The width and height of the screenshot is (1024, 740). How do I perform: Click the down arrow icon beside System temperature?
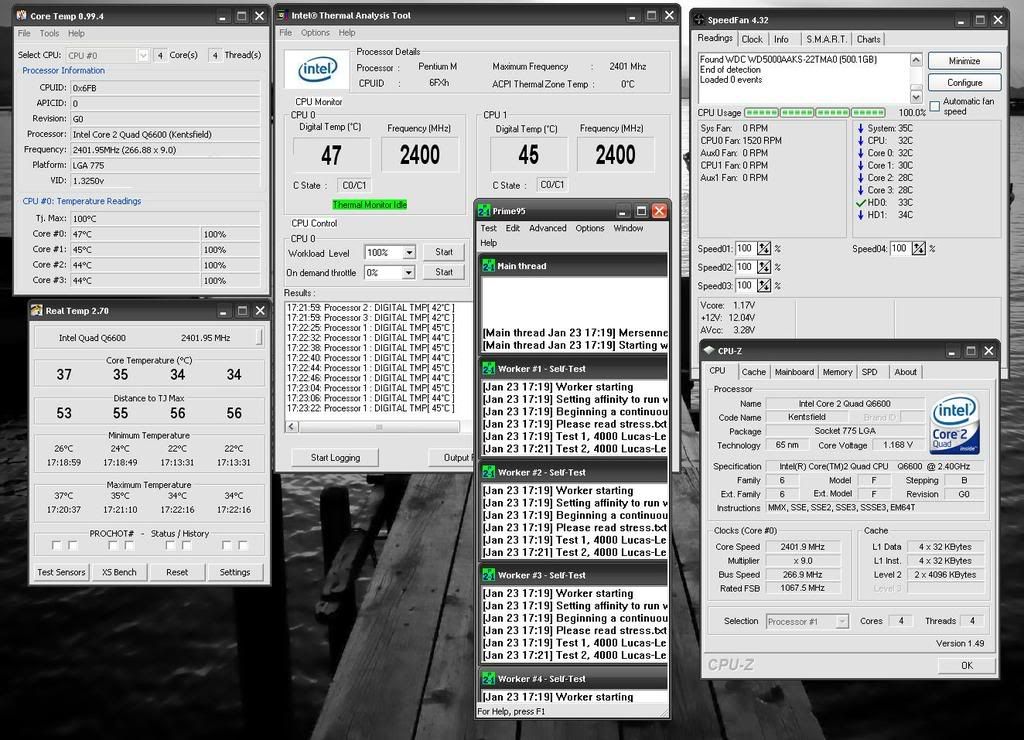tap(861, 128)
